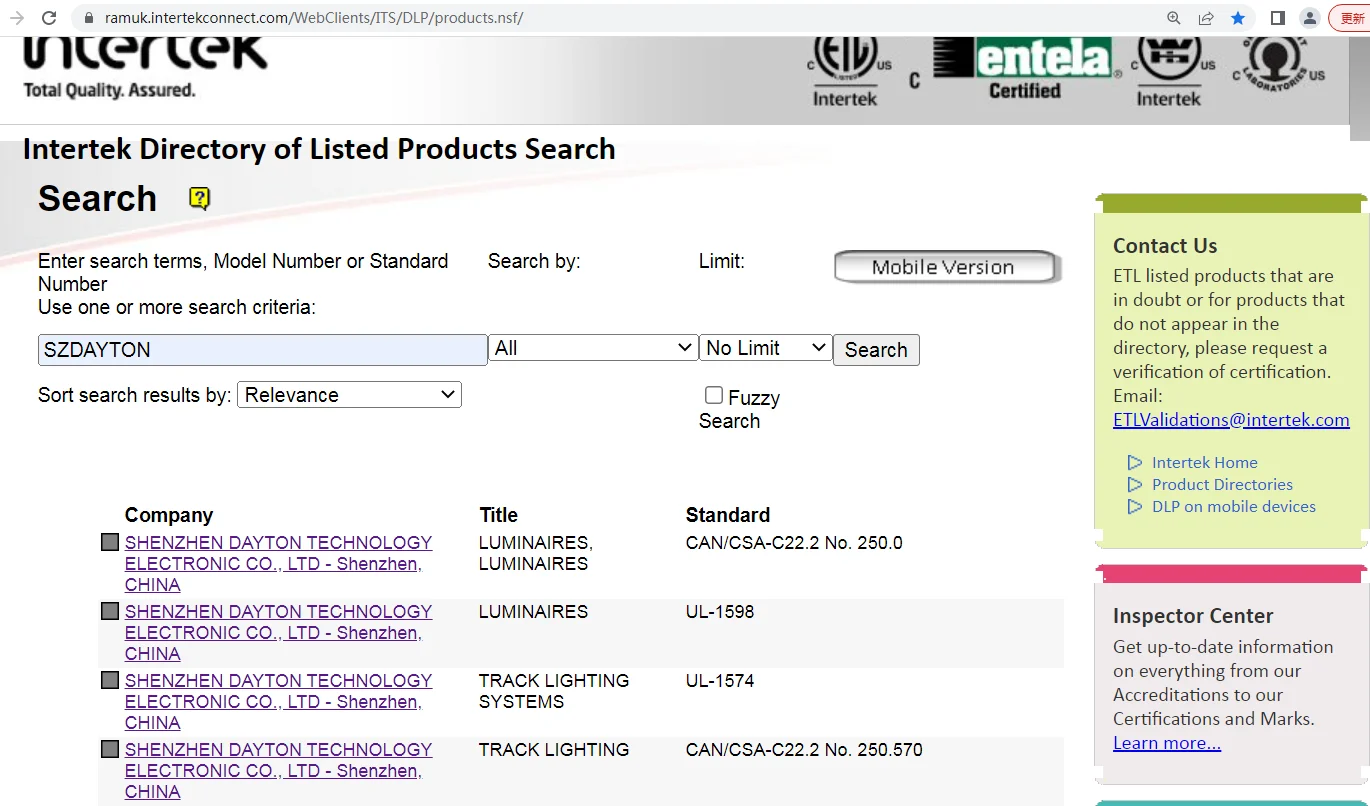The height and width of the screenshot is (806, 1370).
Task: Click the Company column header
Action: [169, 515]
